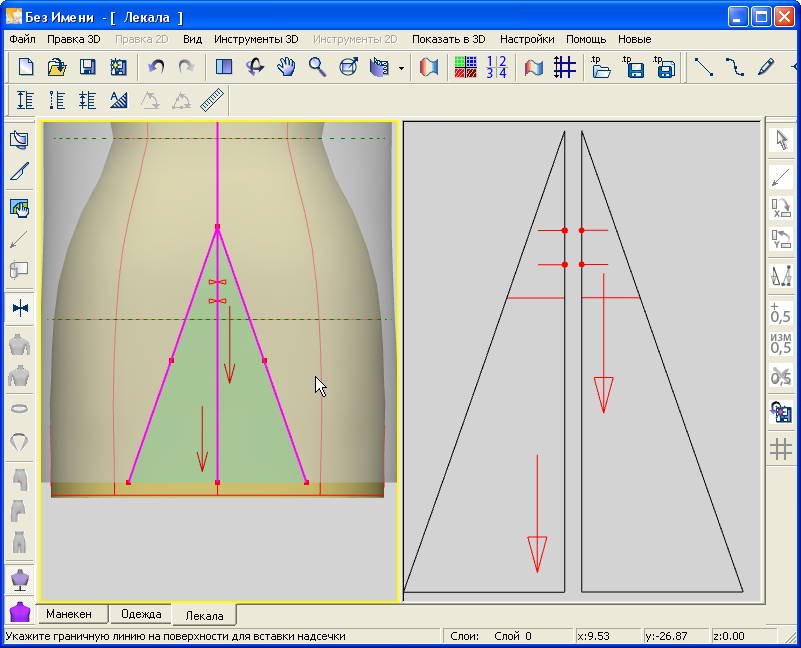Toggle the purple mannequin icon at bottom left
Viewport: 801px width, 648px height.
[19, 611]
